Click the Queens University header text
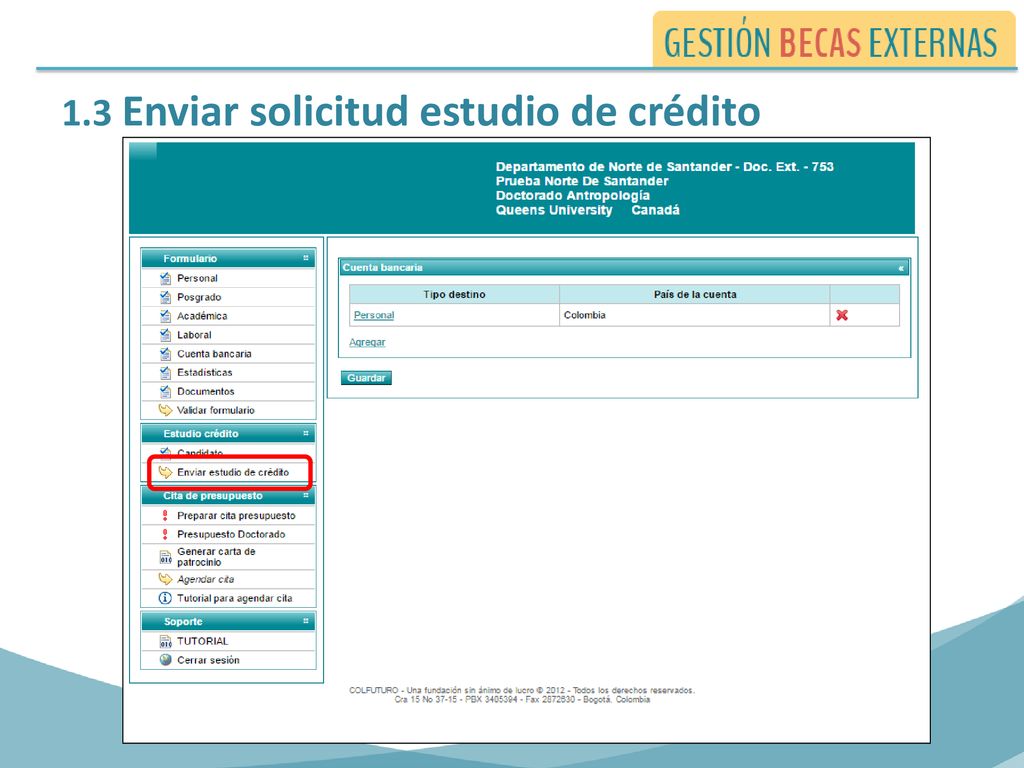Screen dimensions: 1024x768 coord(554,210)
